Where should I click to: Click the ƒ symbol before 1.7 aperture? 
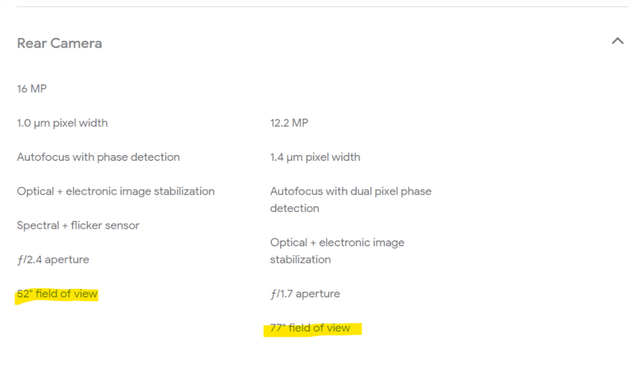[273, 294]
